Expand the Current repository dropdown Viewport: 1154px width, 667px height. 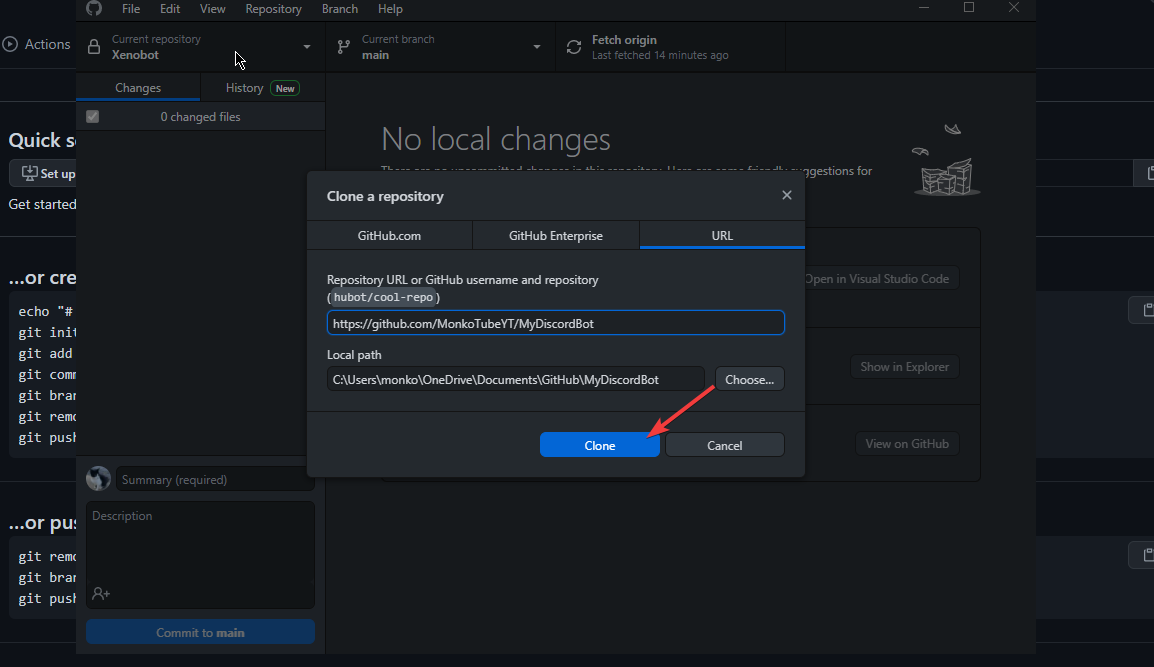click(x=307, y=47)
